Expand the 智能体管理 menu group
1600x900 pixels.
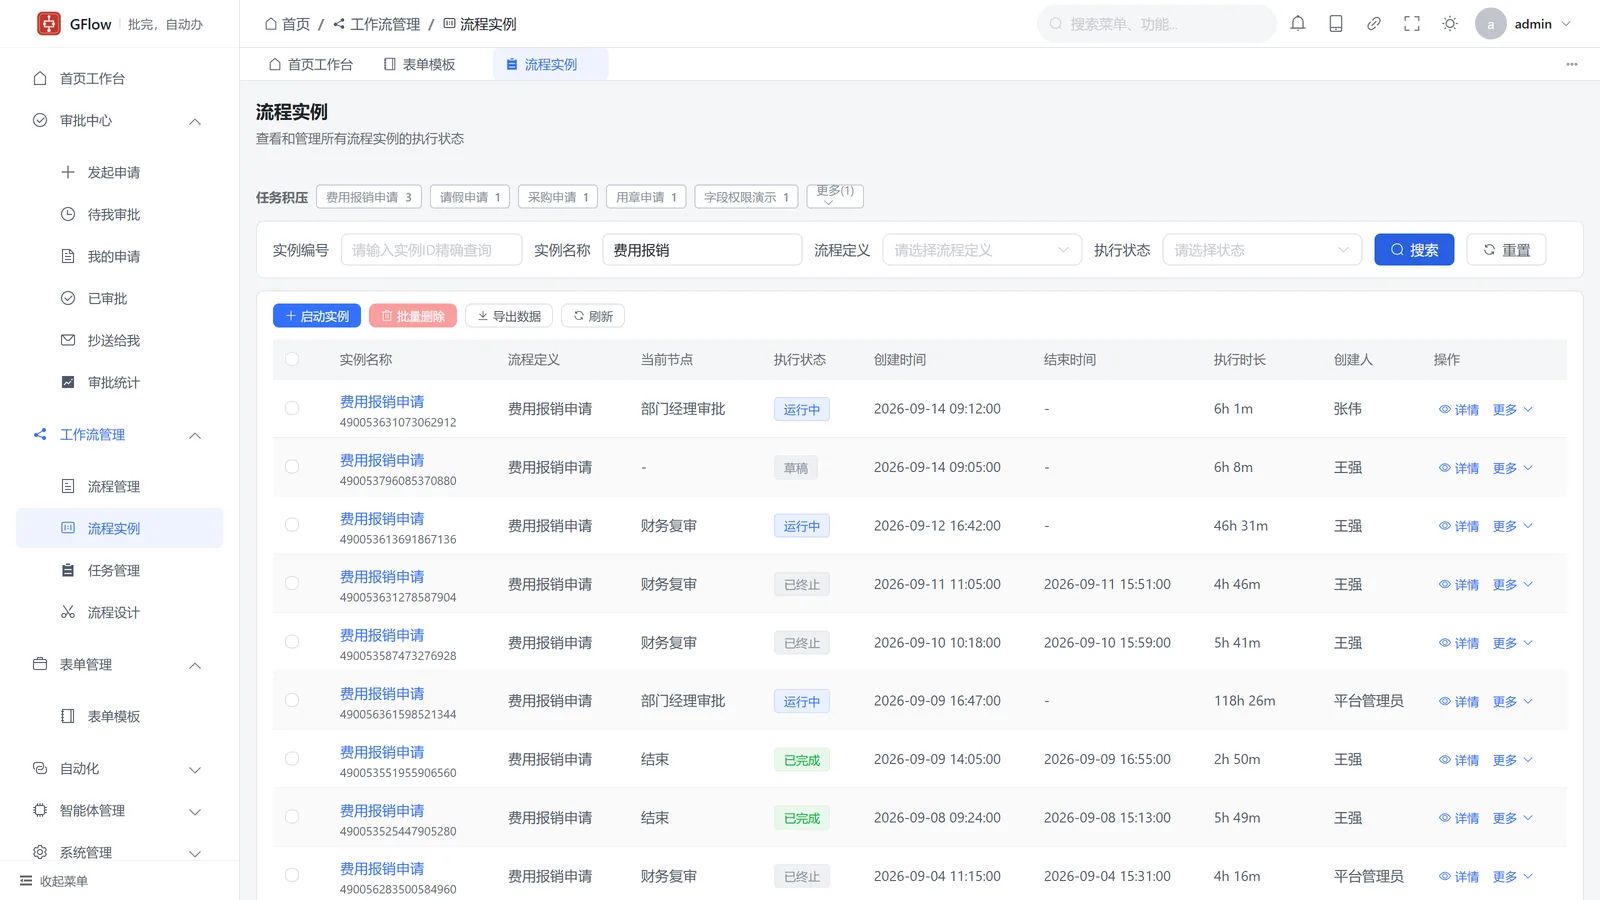(120, 810)
